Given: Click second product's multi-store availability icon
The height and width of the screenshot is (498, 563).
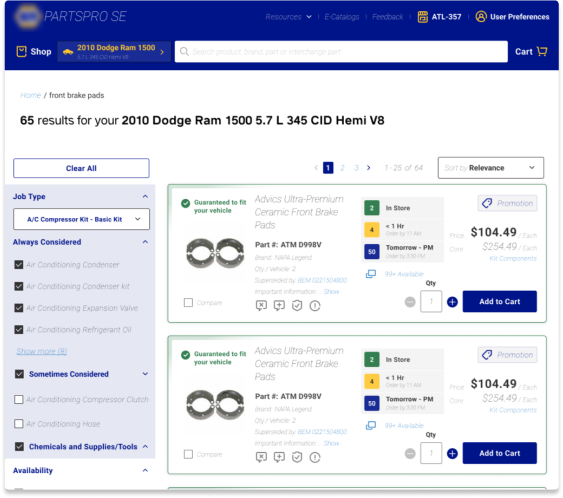Looking at the screenshot, I should pos(371,425).
